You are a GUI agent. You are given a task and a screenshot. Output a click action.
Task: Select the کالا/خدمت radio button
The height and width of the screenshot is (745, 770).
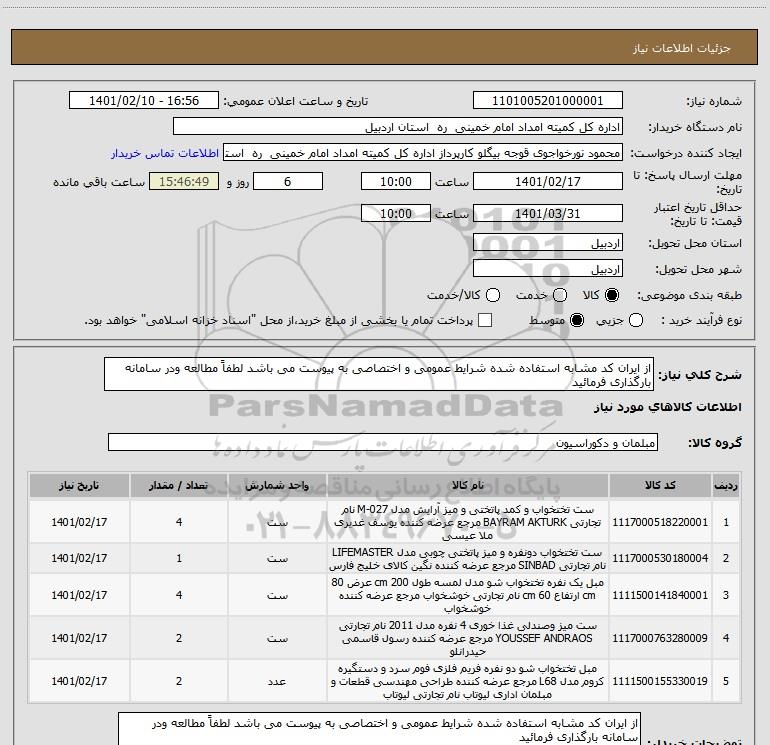click(x=493, y=295)
